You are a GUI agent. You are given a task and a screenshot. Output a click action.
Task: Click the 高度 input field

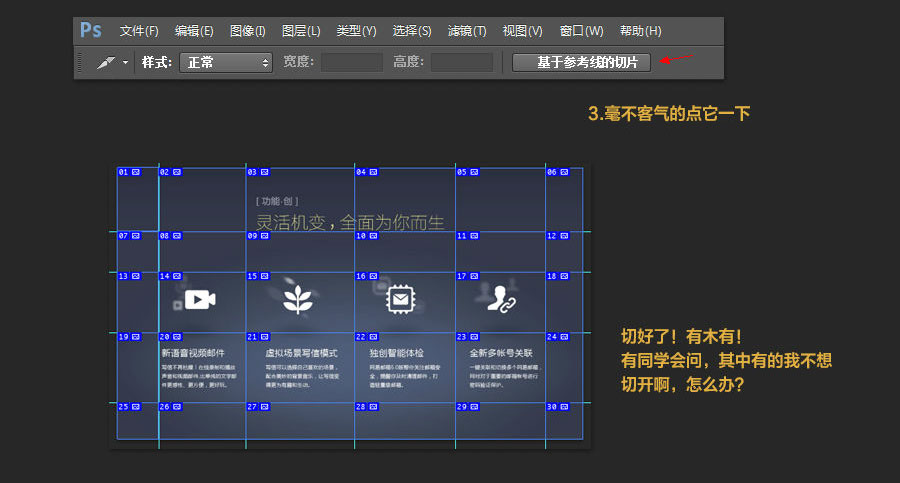(x=461, y=62)
